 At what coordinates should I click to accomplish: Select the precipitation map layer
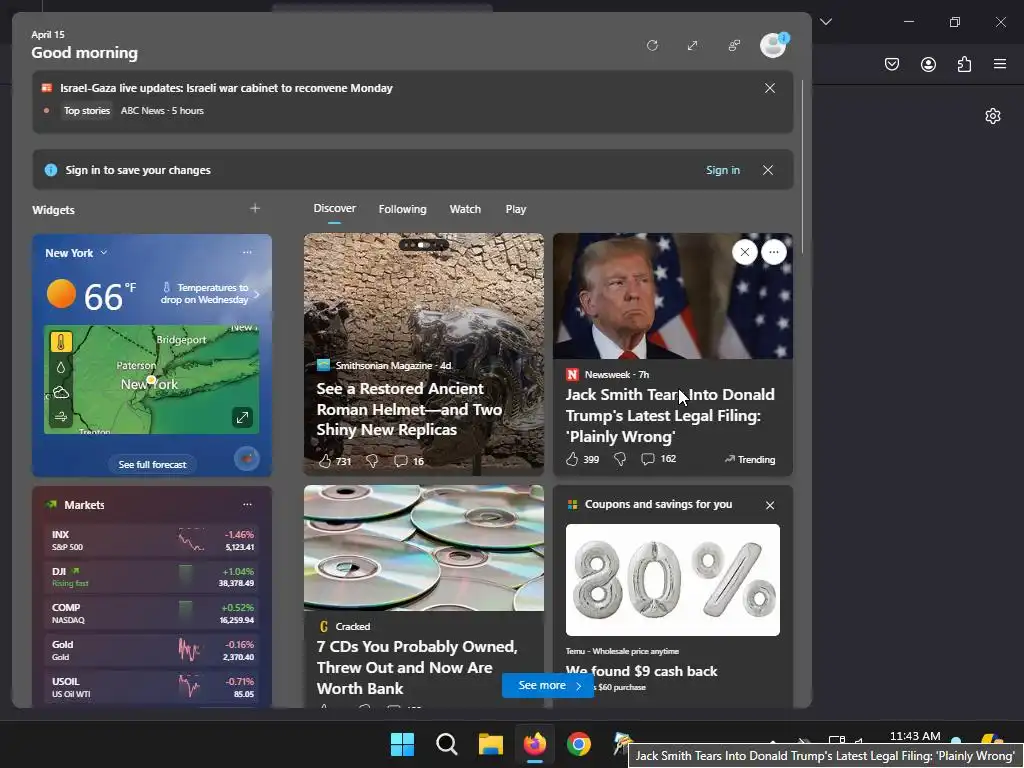[61, 368]
